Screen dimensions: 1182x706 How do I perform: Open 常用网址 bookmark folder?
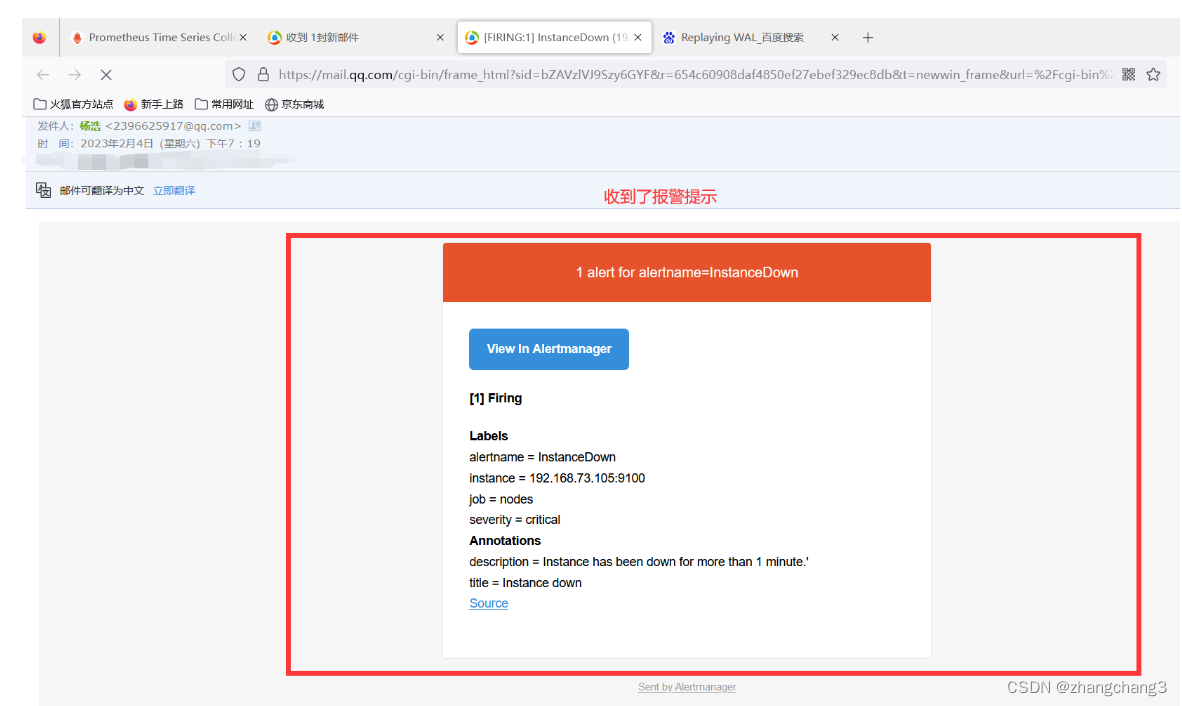pyautogui.click(x=224, y=105)
